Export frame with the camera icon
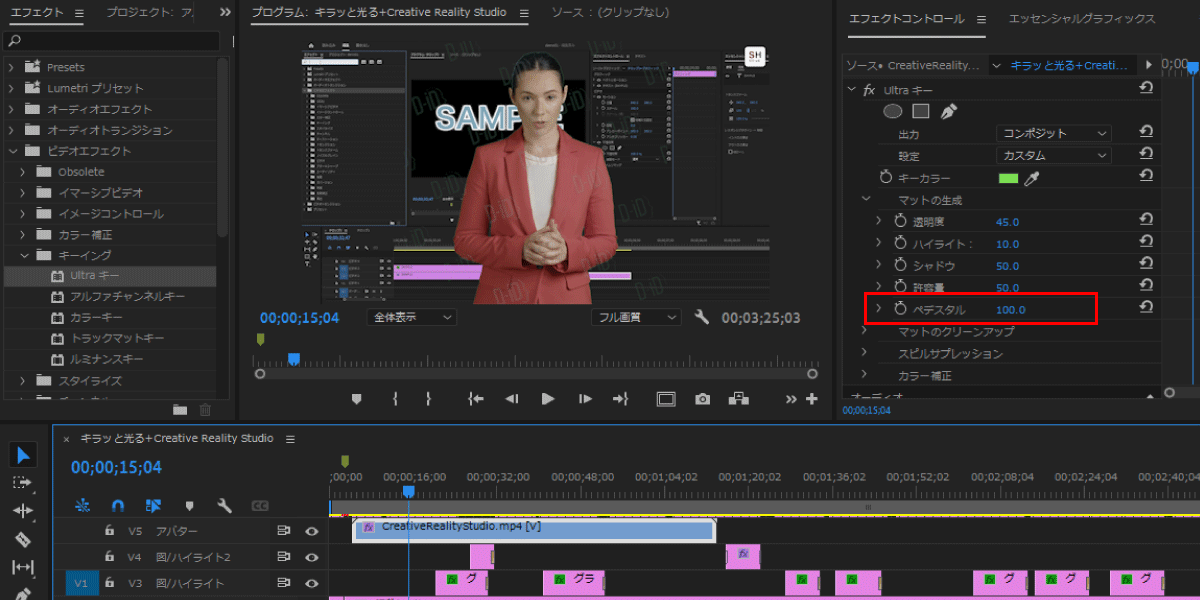 (x=703, y=399)
